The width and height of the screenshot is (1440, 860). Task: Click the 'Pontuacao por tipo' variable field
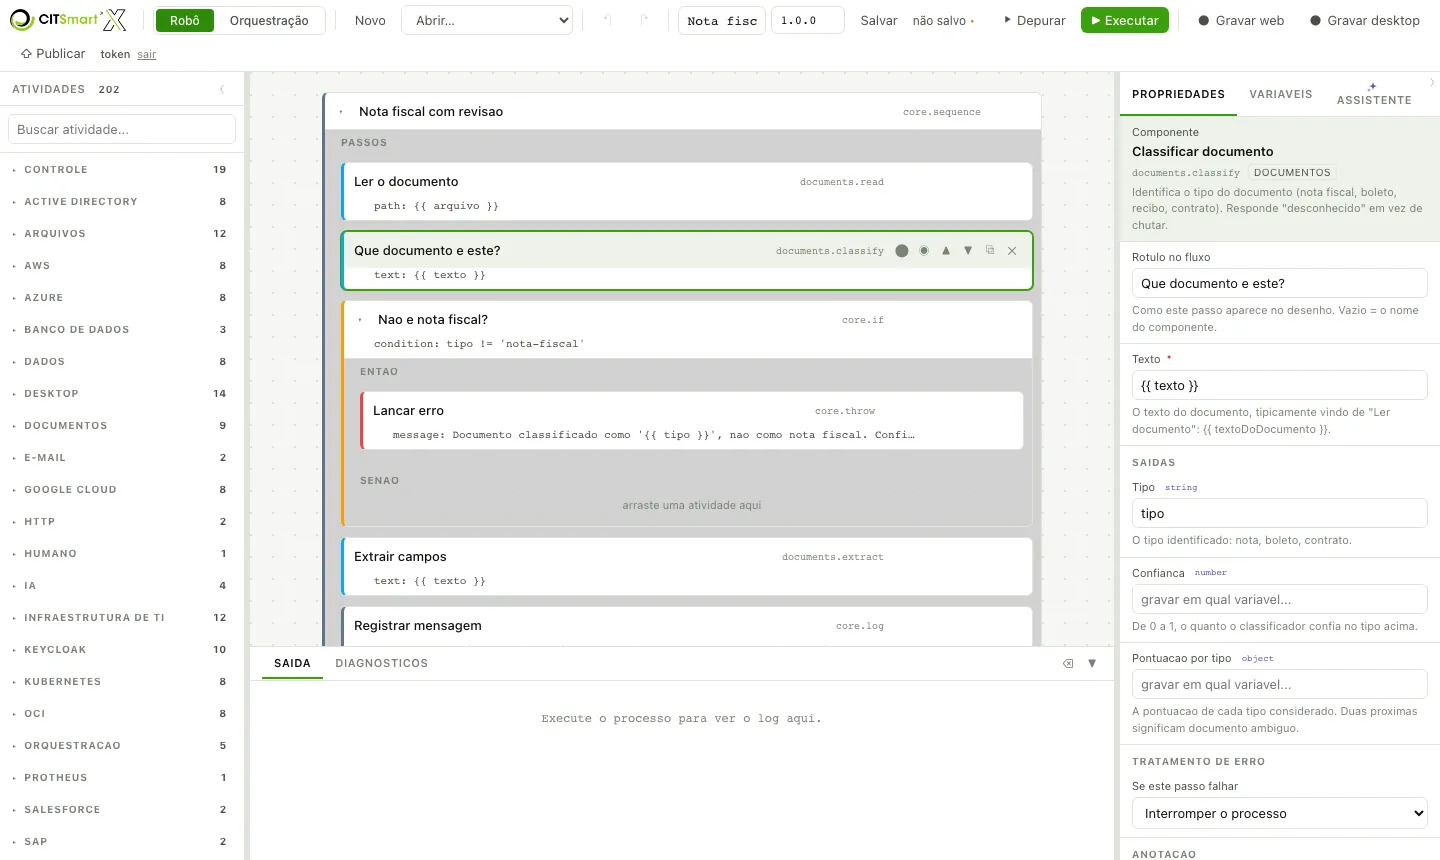click(x=1280, y=684)
